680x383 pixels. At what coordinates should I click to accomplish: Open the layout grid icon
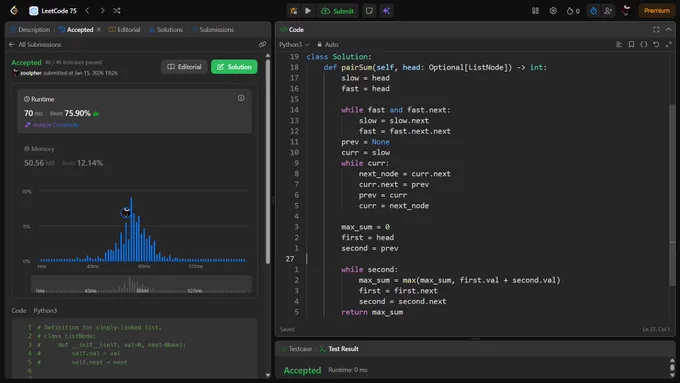tap(535, 11)
